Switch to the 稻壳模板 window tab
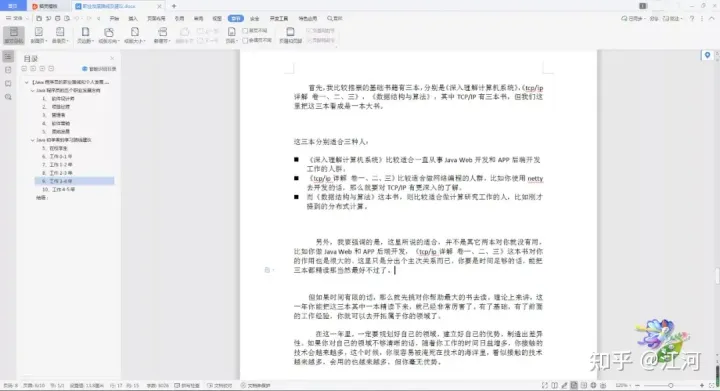 48,6
